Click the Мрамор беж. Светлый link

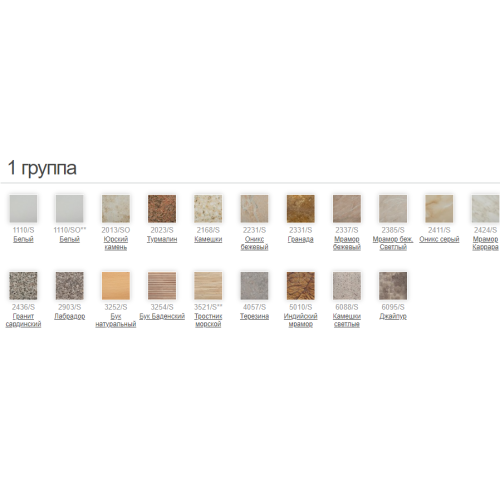tap(393, 243)
